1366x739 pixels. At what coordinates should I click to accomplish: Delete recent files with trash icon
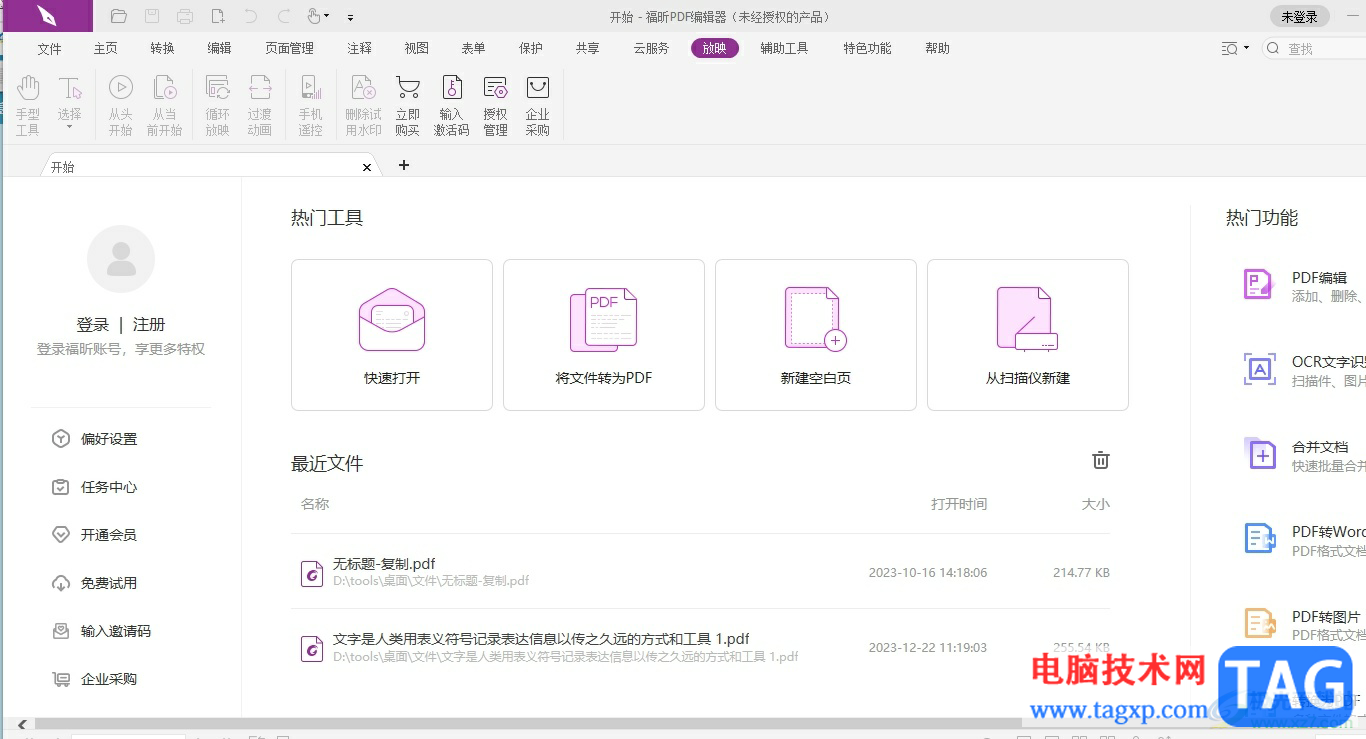1100,460
